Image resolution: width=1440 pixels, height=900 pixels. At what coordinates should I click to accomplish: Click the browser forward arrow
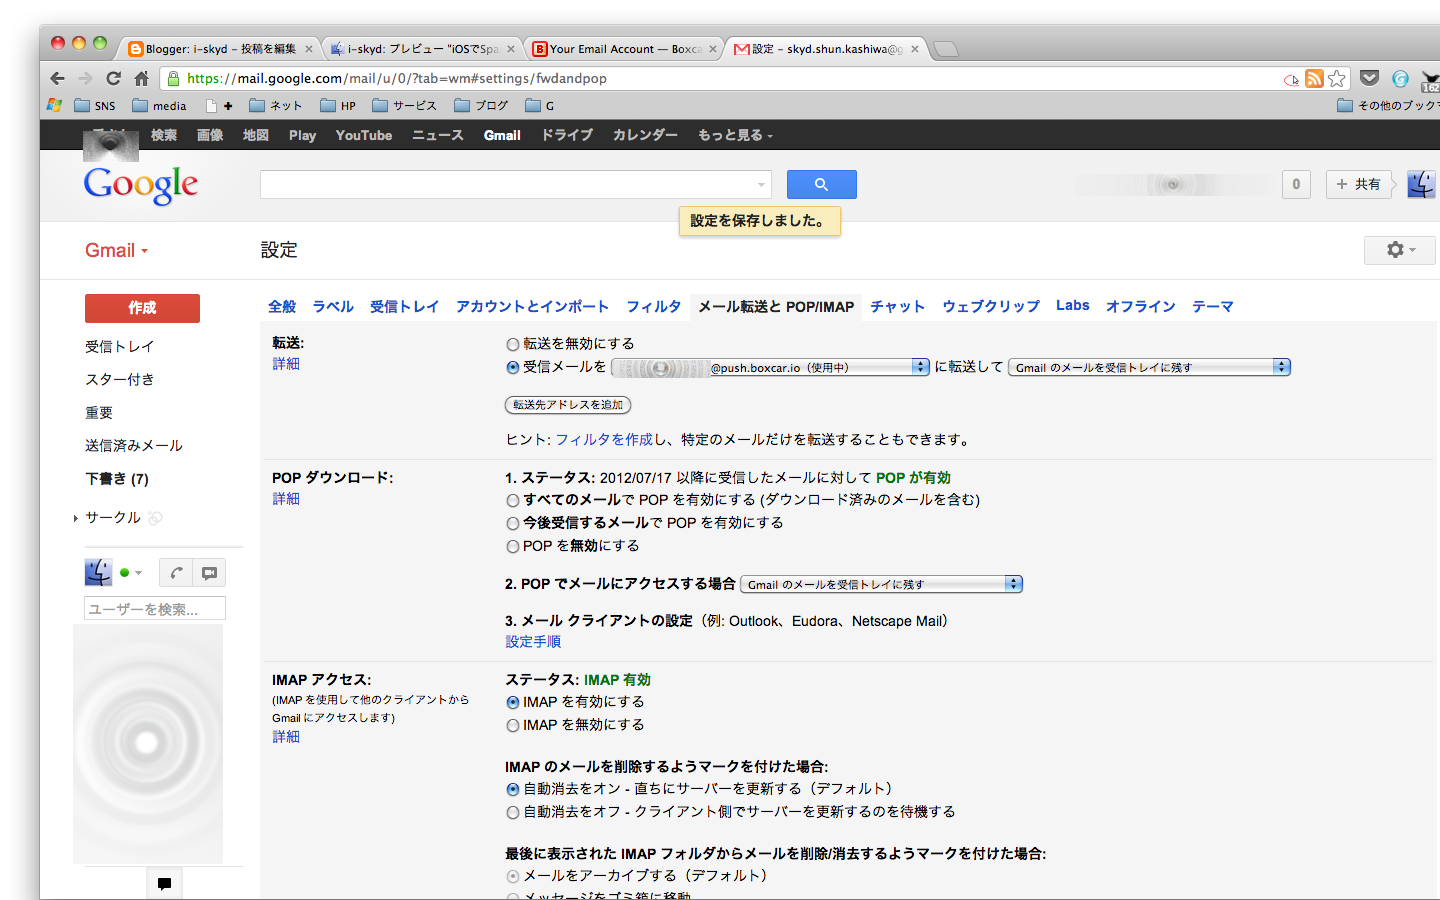pyautogui.click(x=85, y=78)
